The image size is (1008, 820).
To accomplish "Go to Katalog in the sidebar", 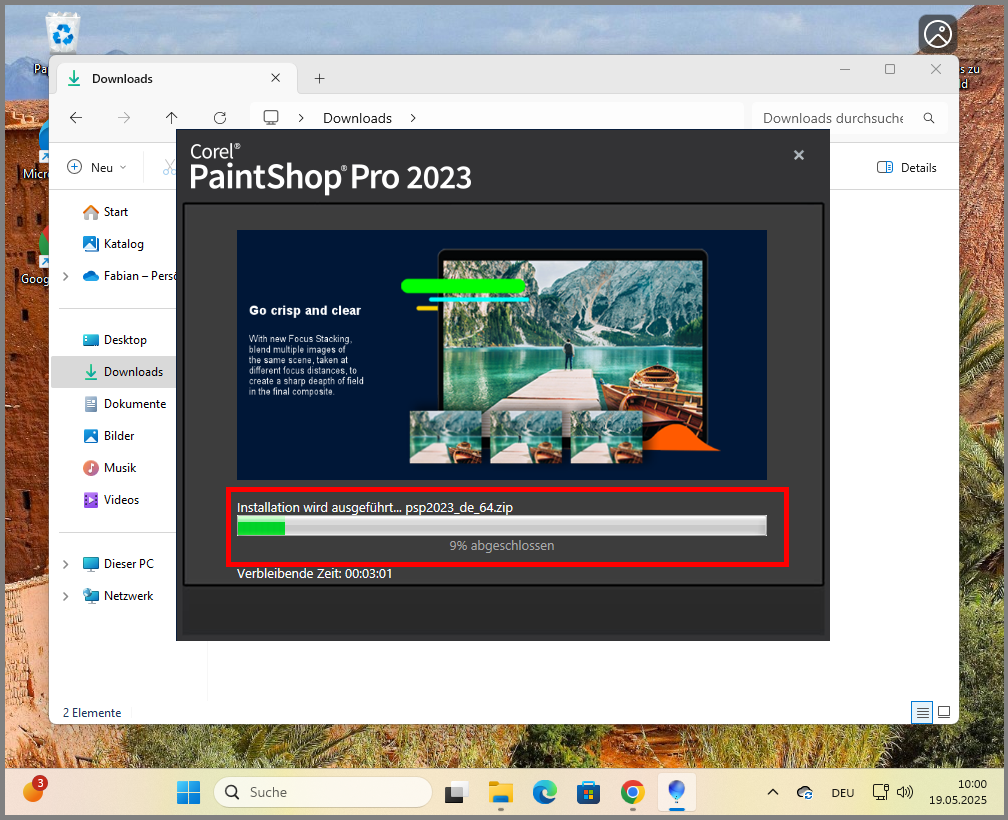I will pyautogui.click(x=118, y=243).
